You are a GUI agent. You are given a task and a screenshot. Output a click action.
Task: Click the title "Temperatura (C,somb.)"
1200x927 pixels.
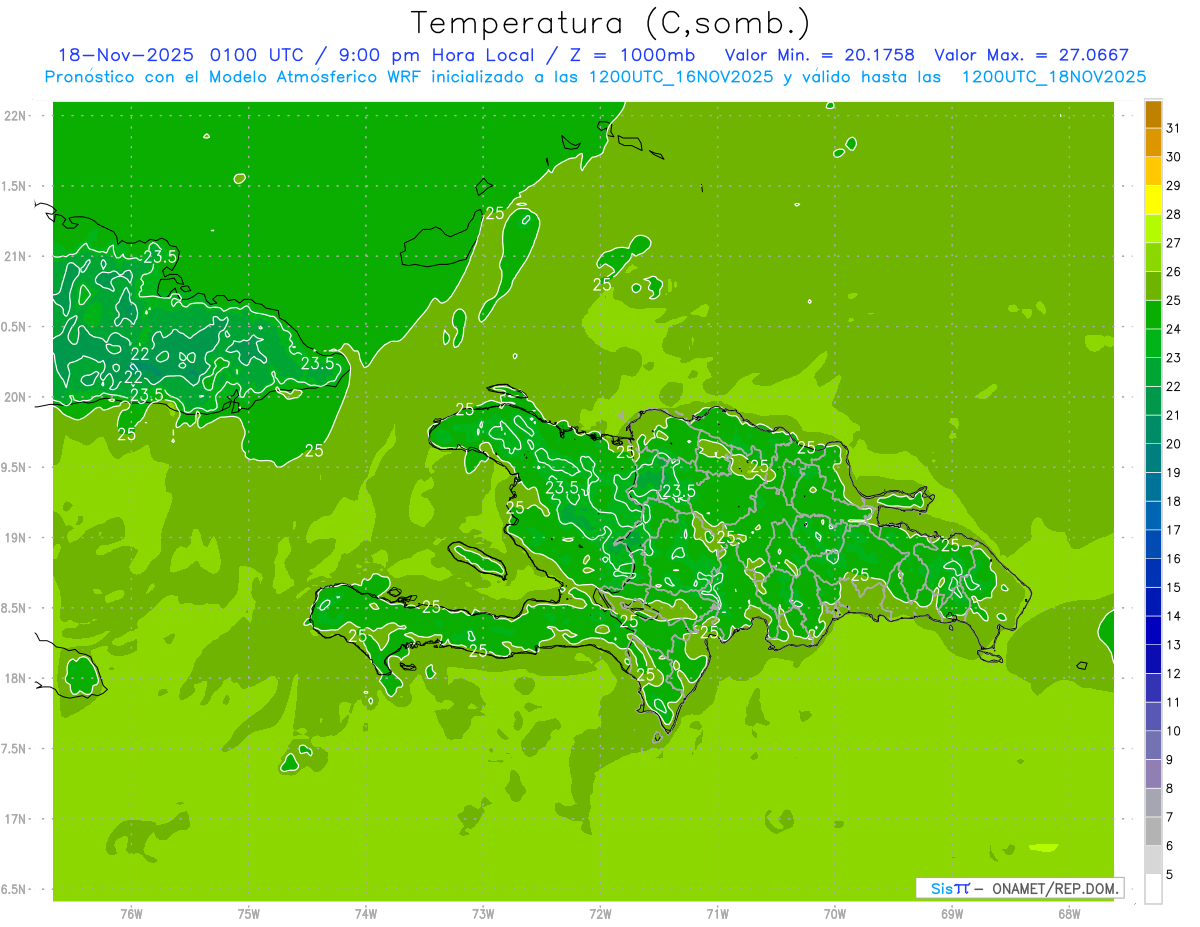point(610,23)
